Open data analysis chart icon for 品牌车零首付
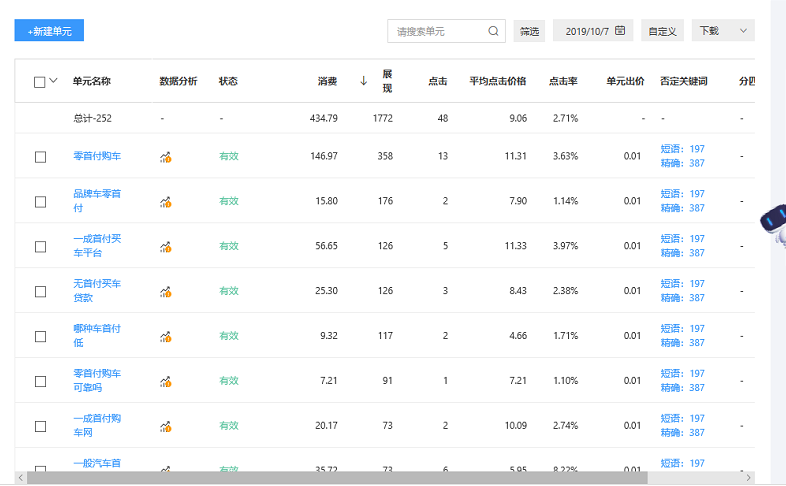This screenshot has width=786, height=486. [166, 202]
